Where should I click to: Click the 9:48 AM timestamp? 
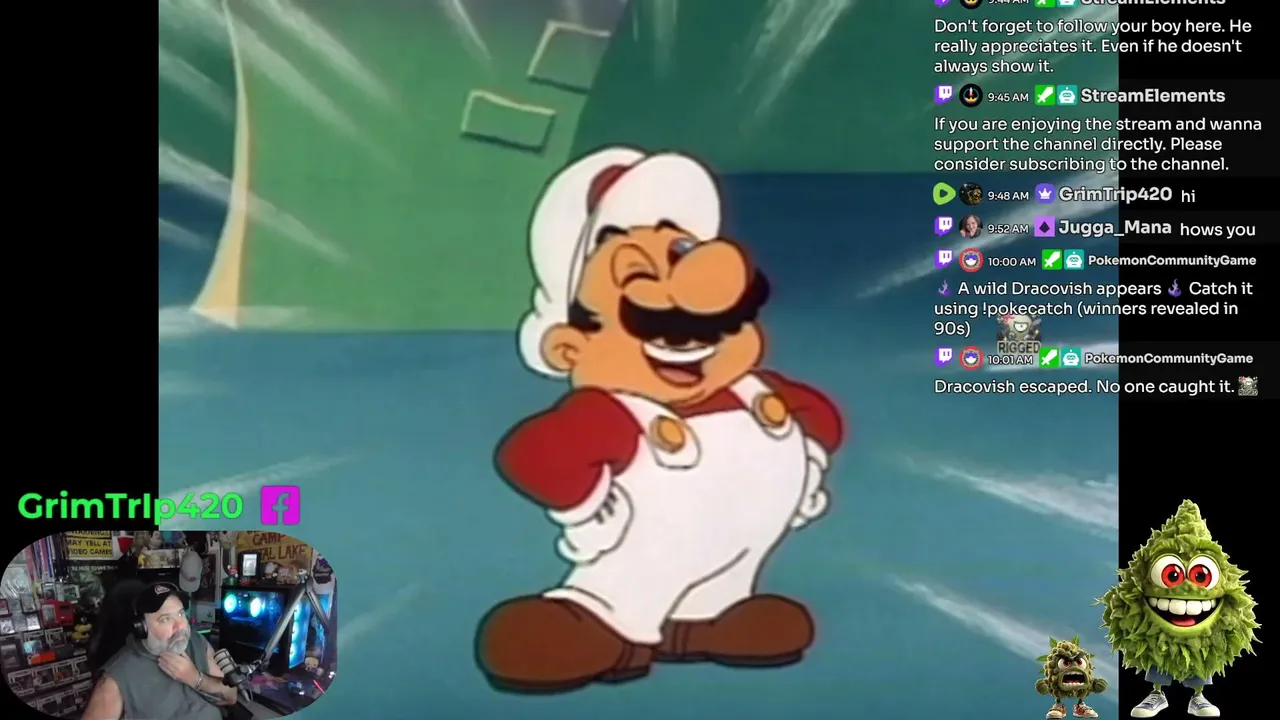coord(1008,195)
